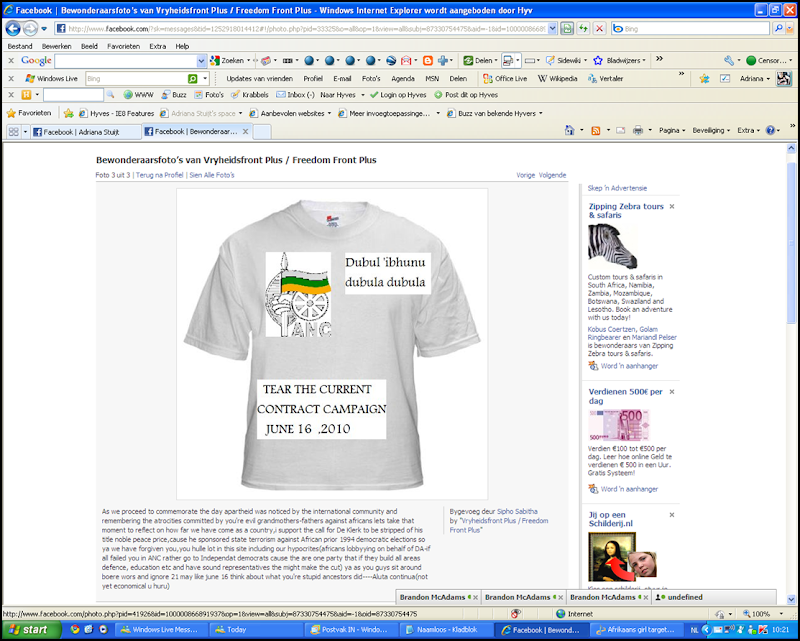Open the blank new tab button
Screen dimensions: 800x641
click(262, 132)
